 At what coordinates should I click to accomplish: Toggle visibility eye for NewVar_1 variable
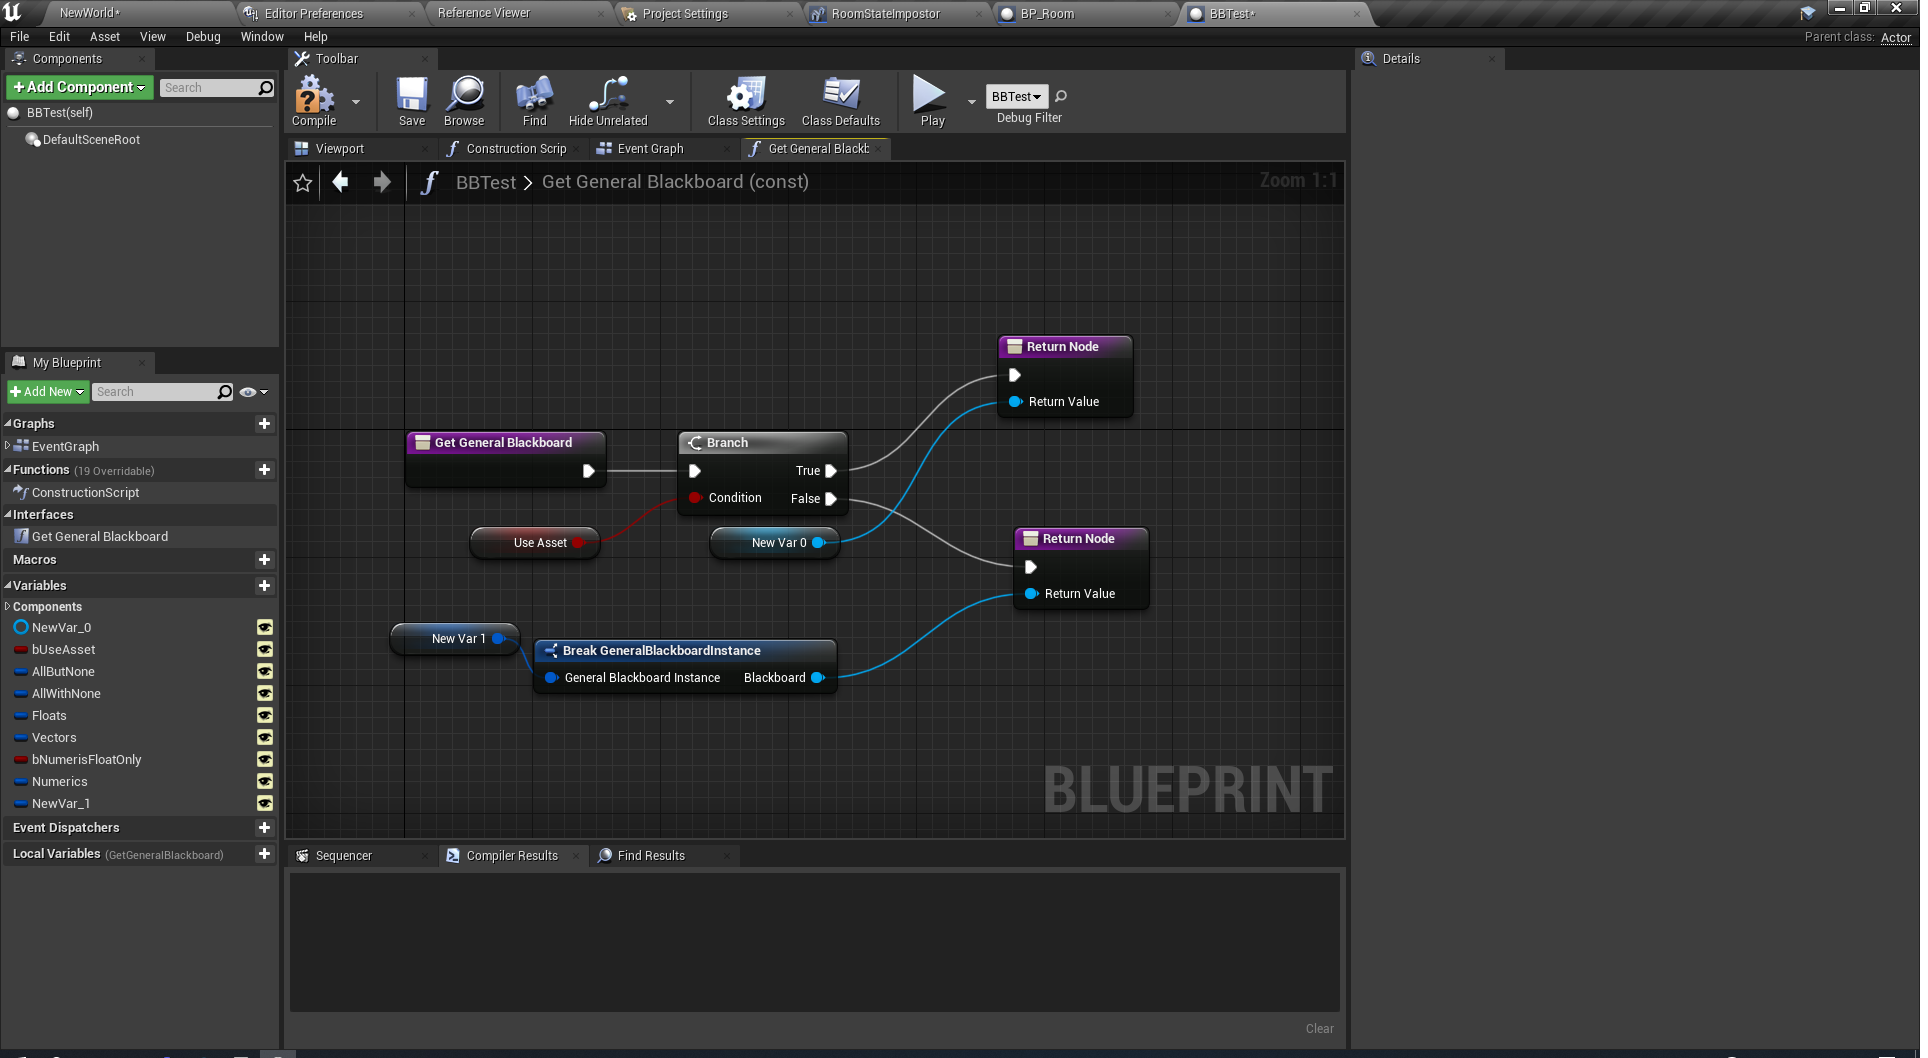tap(265, 804)
